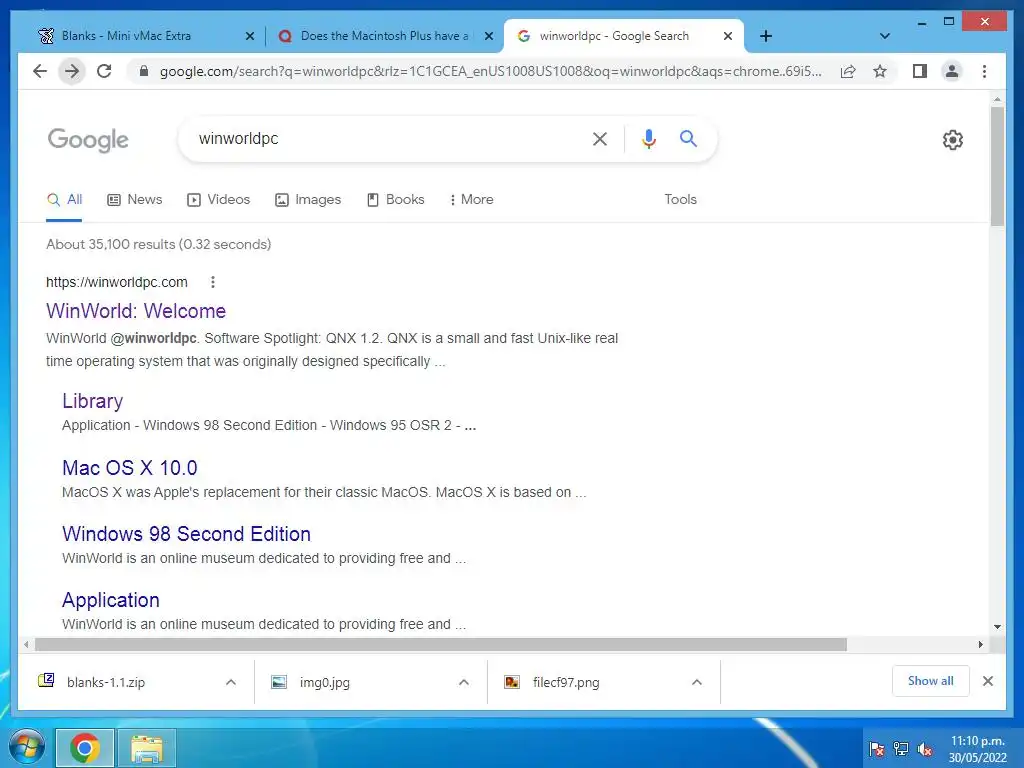Image resolution: width=1024 pixels, height=768 pixels.
Task: Click the vertical scrollbar thumb
Action: click(x=997, y=167)
